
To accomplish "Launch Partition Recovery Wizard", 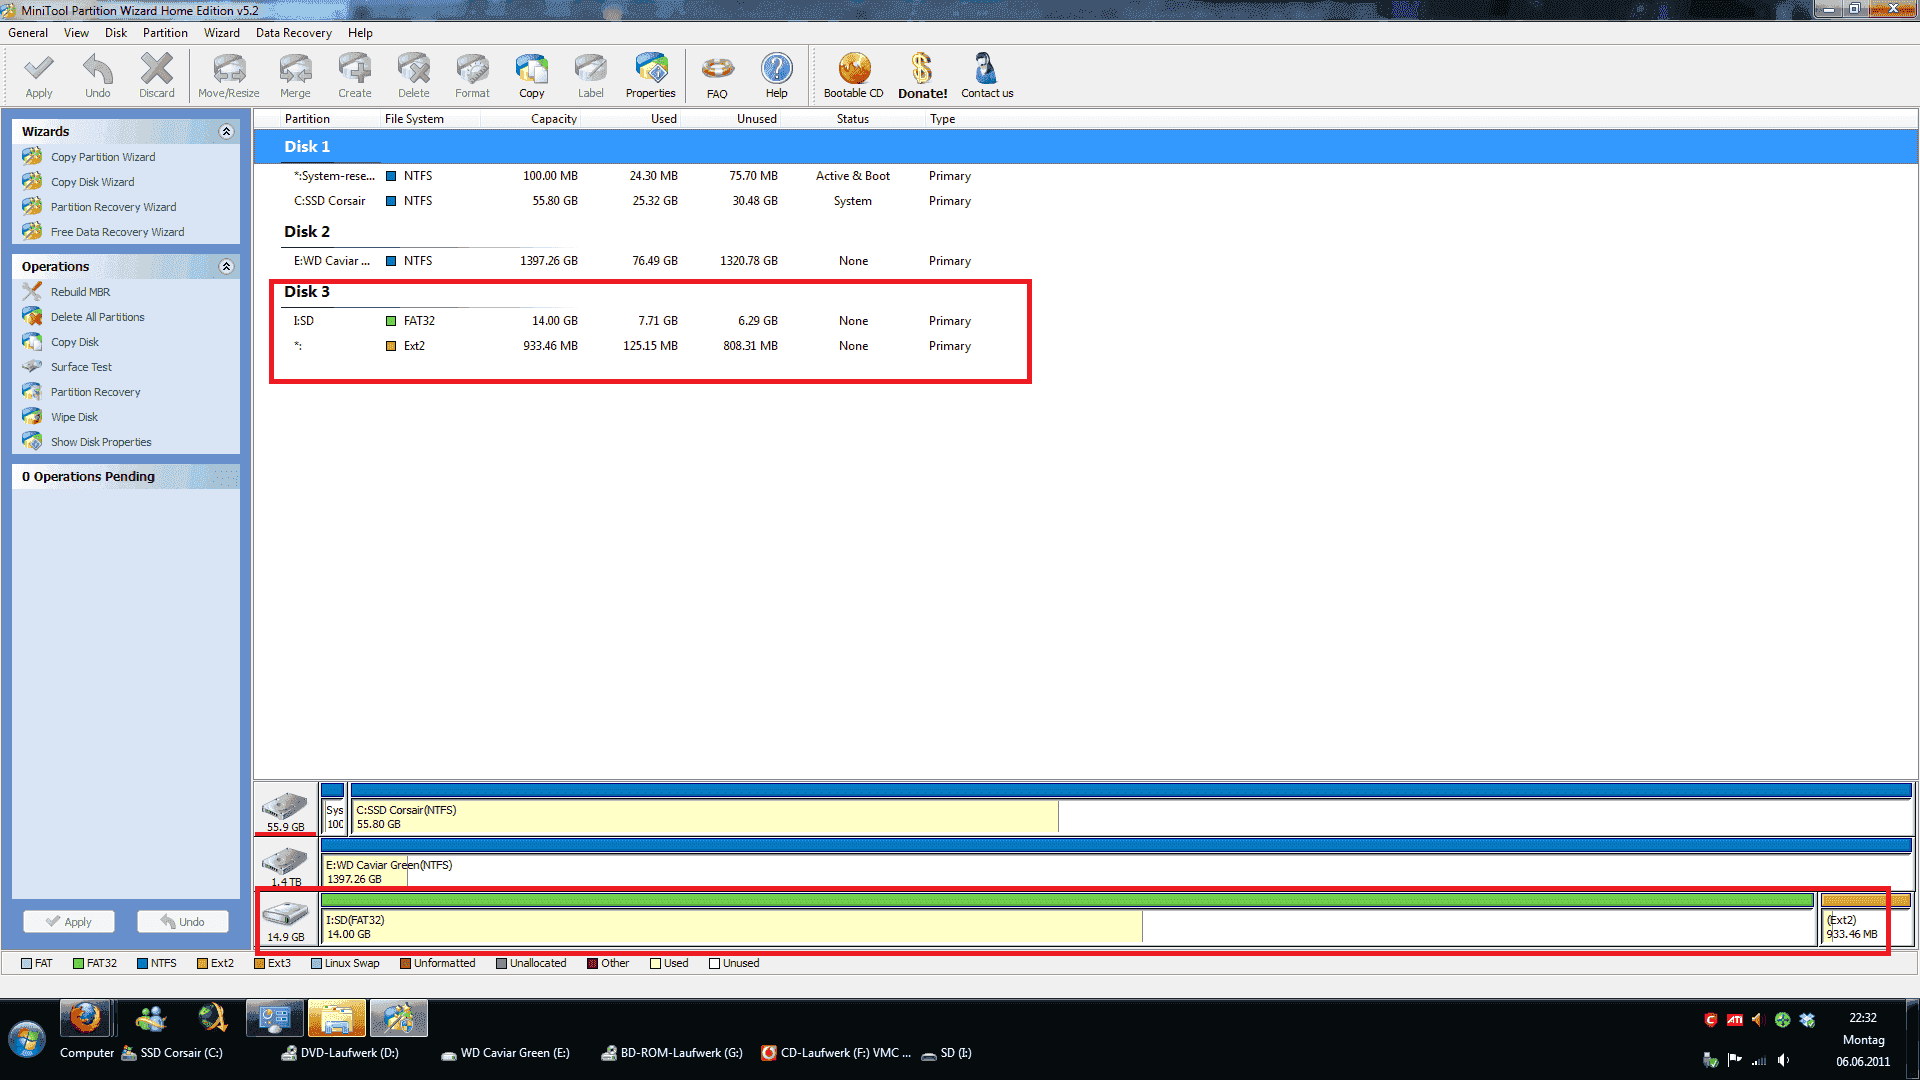I will point(113,207).
